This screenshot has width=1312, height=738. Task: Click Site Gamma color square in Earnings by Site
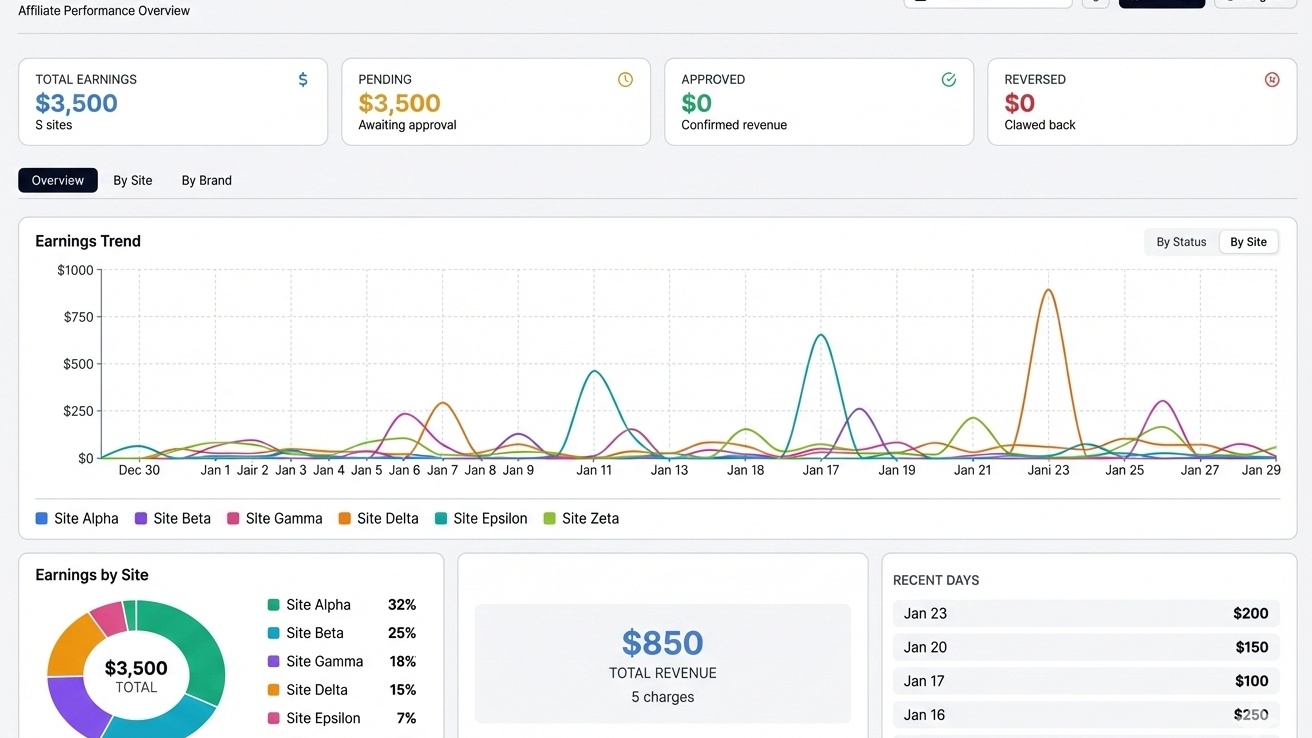(x=273, y=661)
